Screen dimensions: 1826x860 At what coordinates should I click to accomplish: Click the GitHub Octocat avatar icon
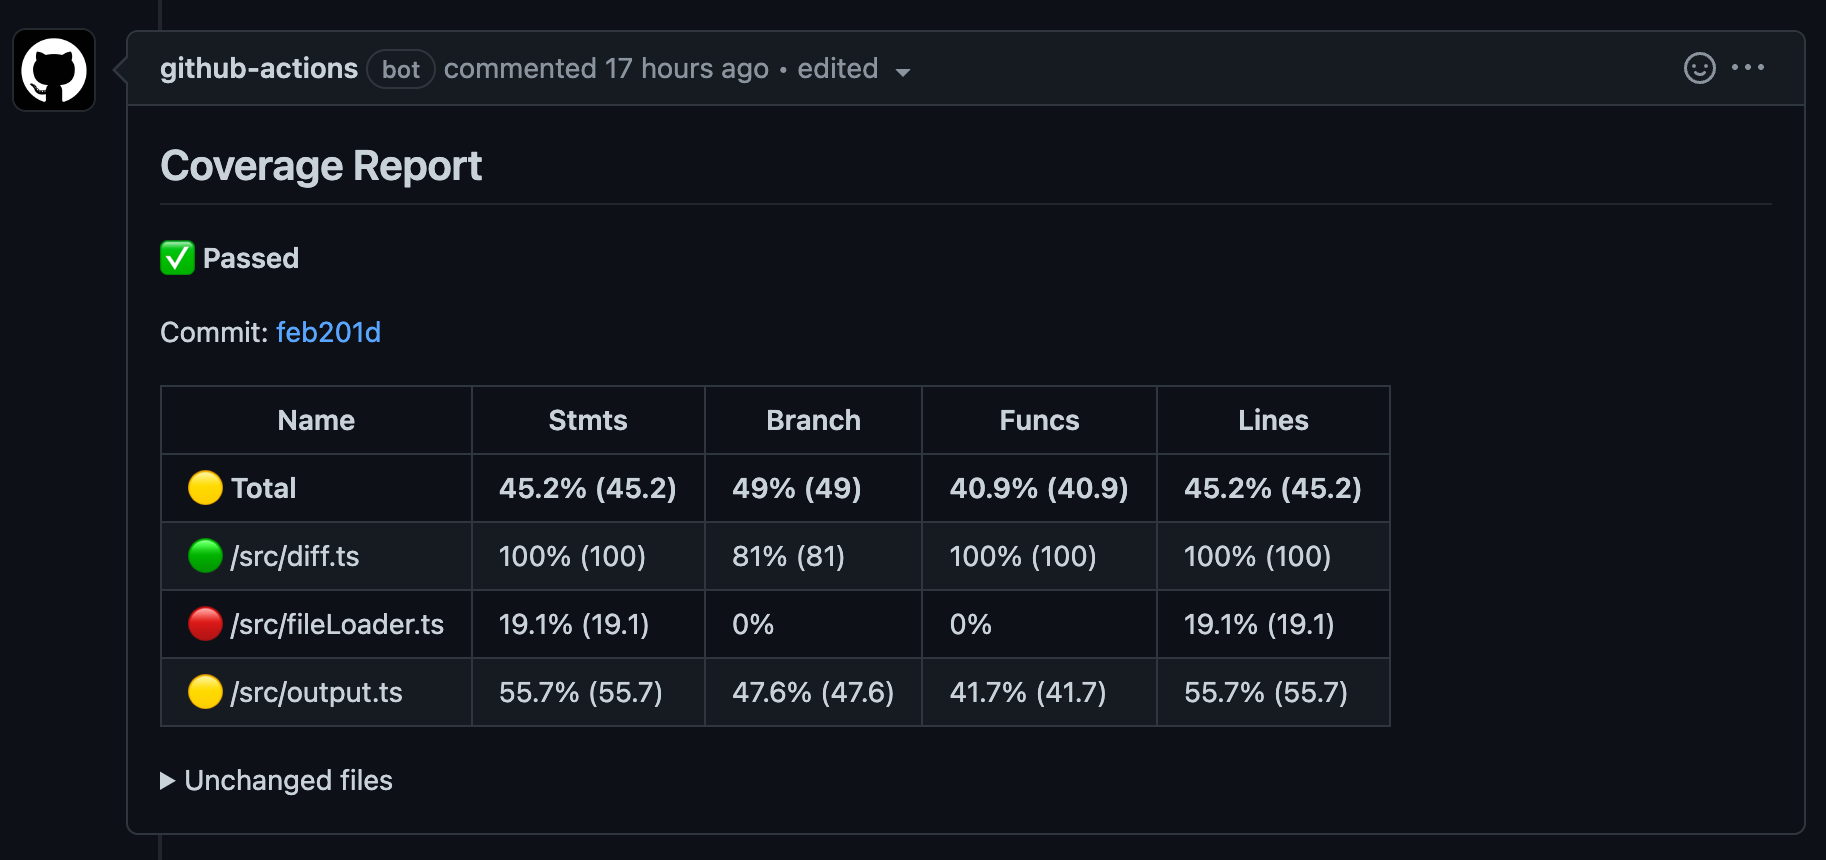(x=54, y=70)
